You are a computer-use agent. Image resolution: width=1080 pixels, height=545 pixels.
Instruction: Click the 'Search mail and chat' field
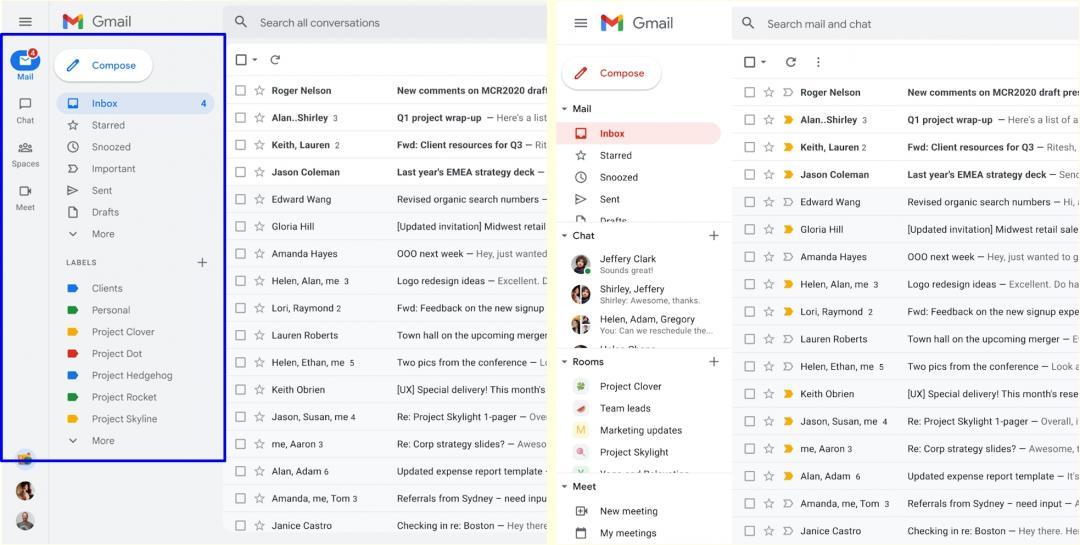pos(905,23)
